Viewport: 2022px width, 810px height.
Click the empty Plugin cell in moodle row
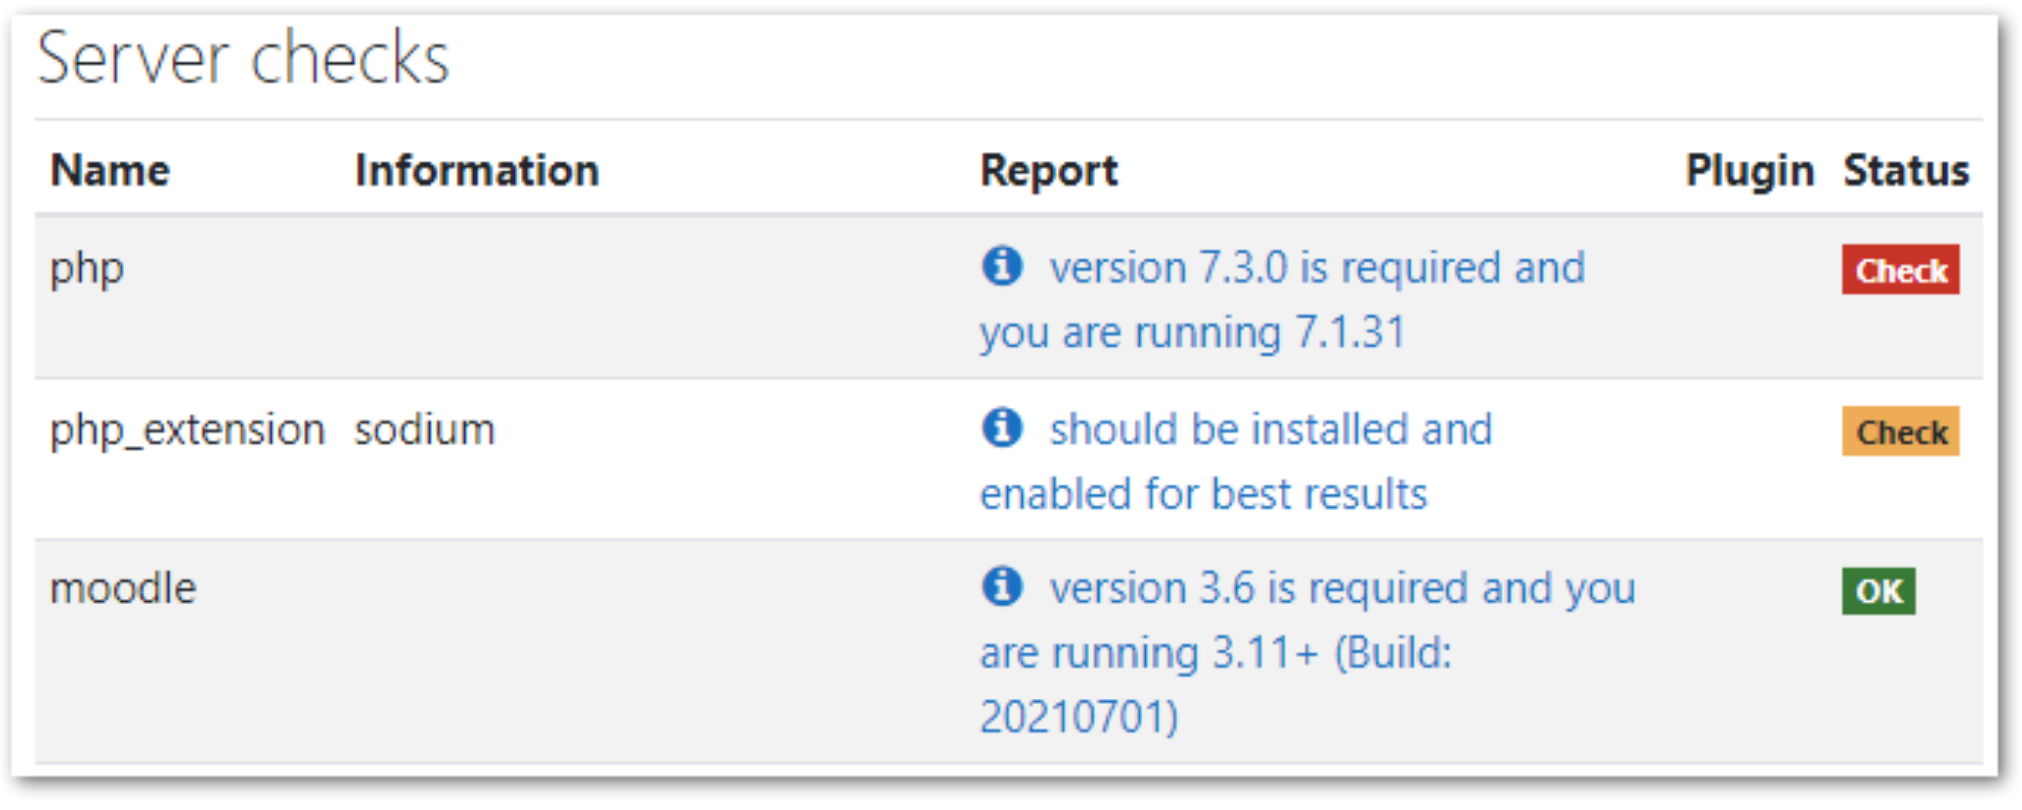tap(1749, 650)
